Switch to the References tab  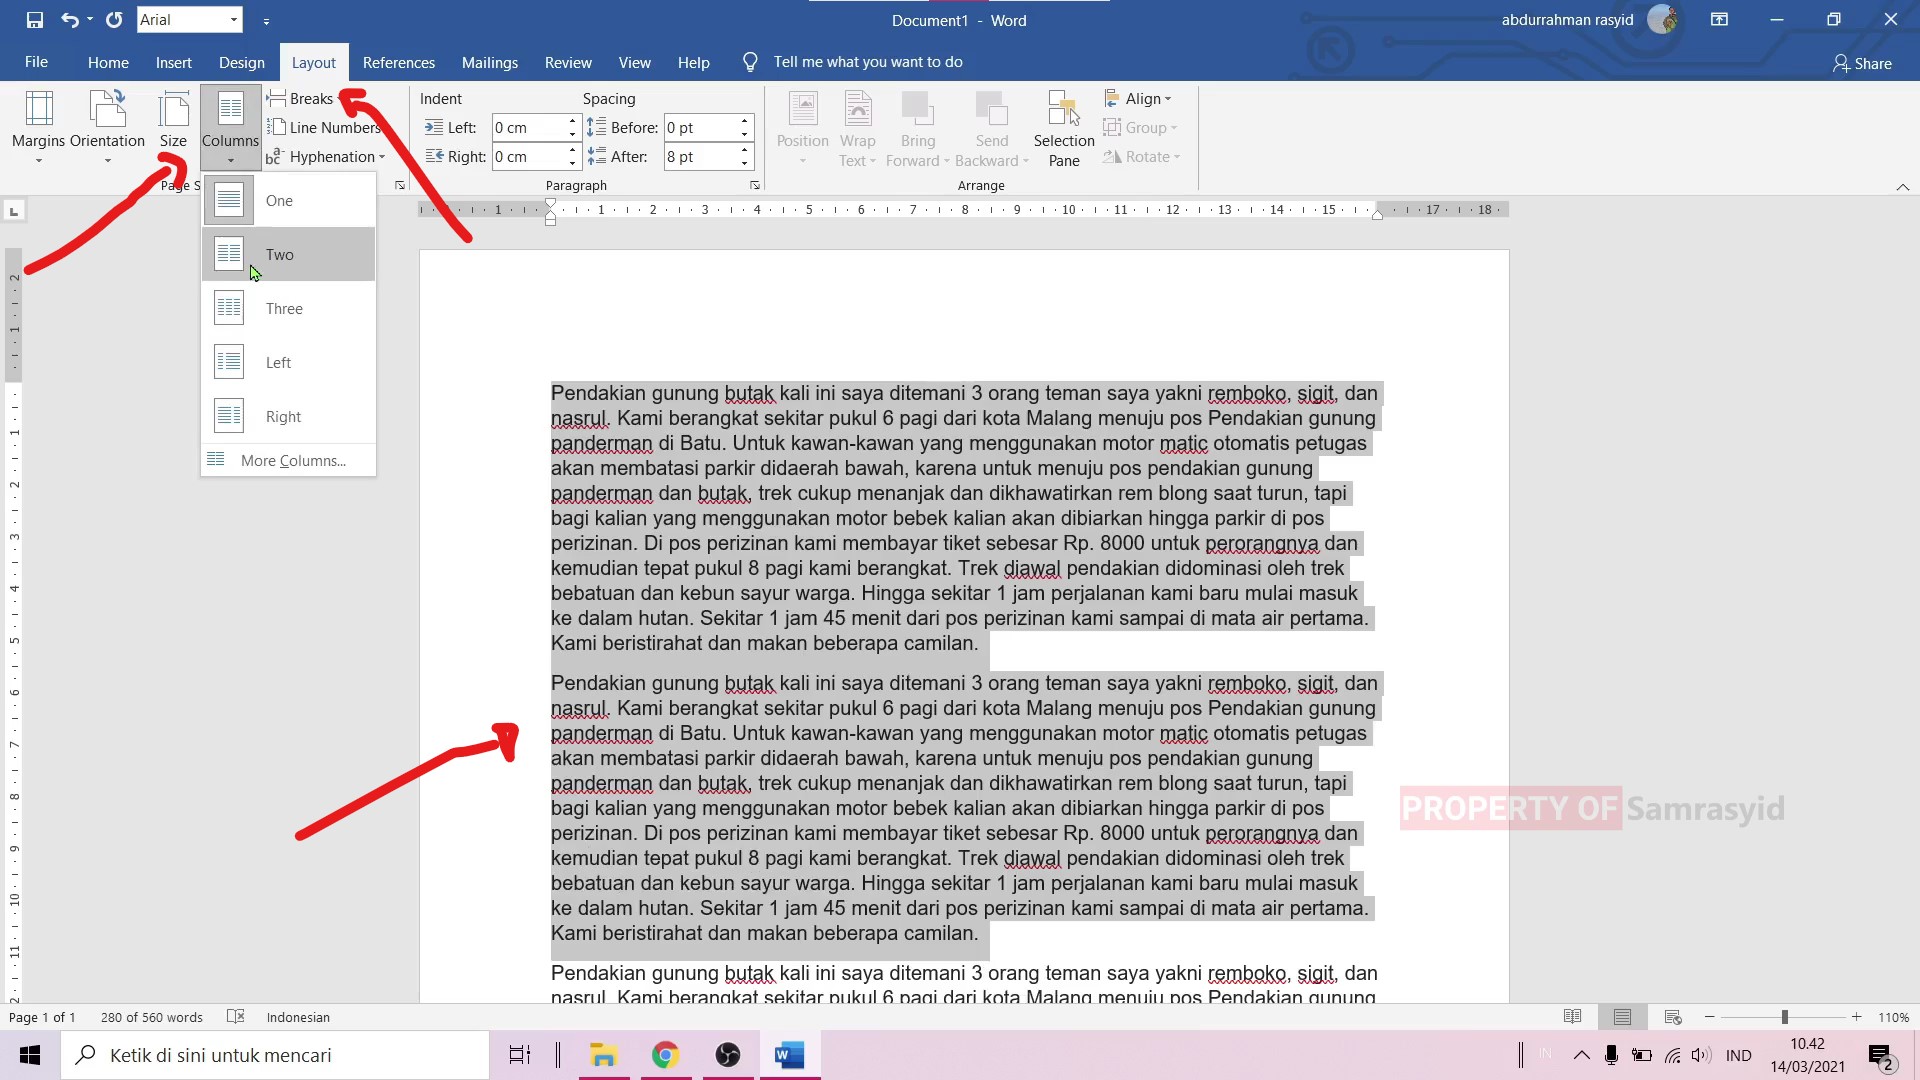coord(398,61)
